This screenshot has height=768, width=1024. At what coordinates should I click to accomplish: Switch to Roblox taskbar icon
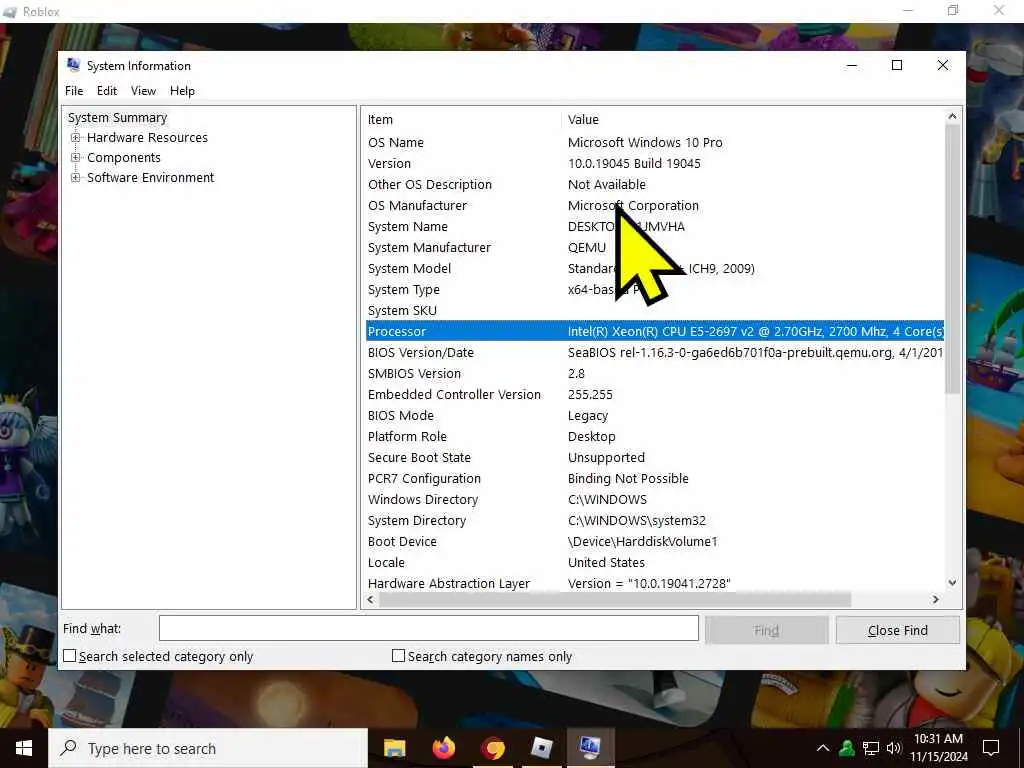point(542,748)
